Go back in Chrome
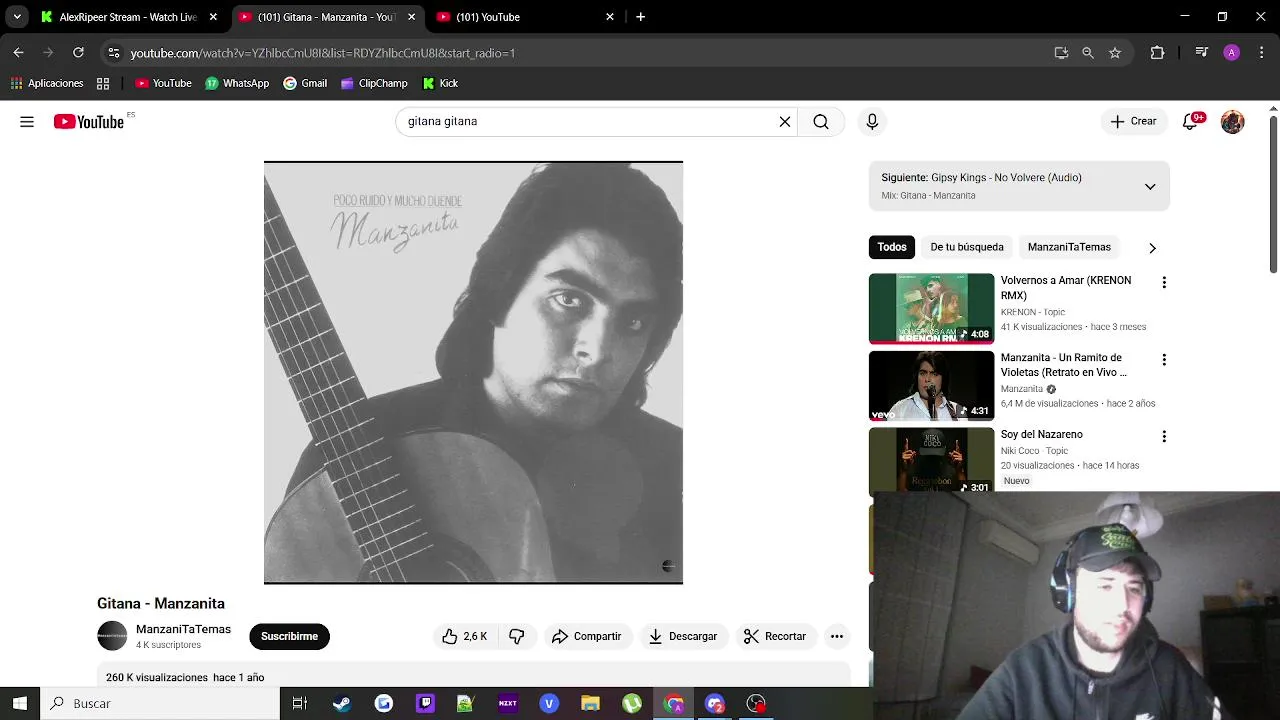Screen dimensions: 1280x720 tap(18, 53)
